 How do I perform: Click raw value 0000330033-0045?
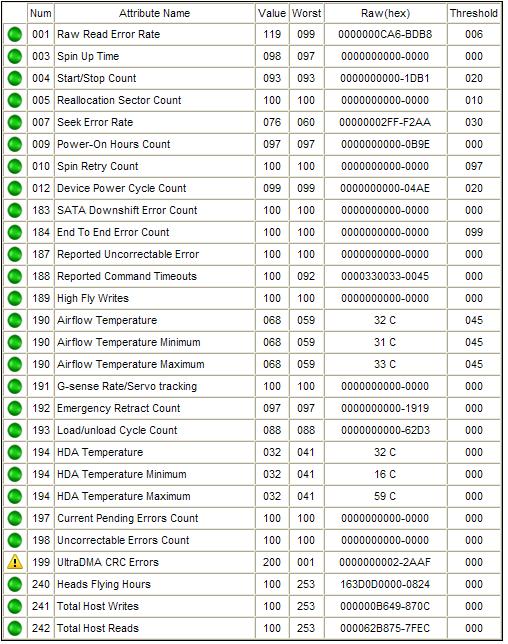point(385,276)
